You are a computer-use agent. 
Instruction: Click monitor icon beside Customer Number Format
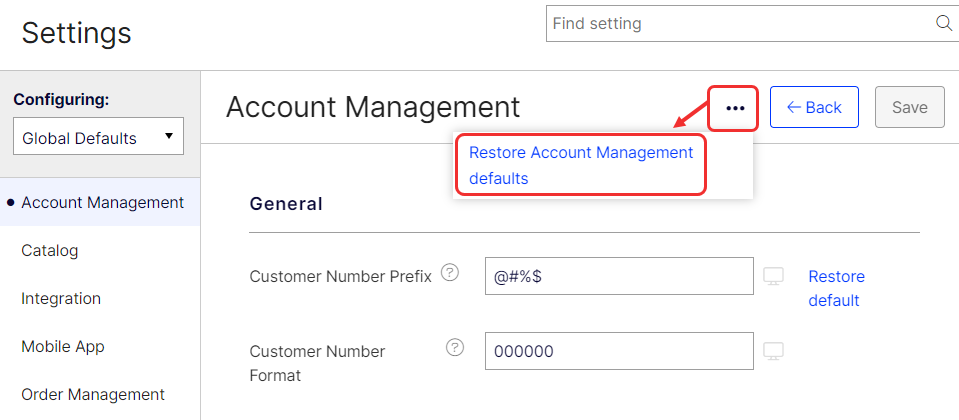pyautogui.click(x=774, y=352)
